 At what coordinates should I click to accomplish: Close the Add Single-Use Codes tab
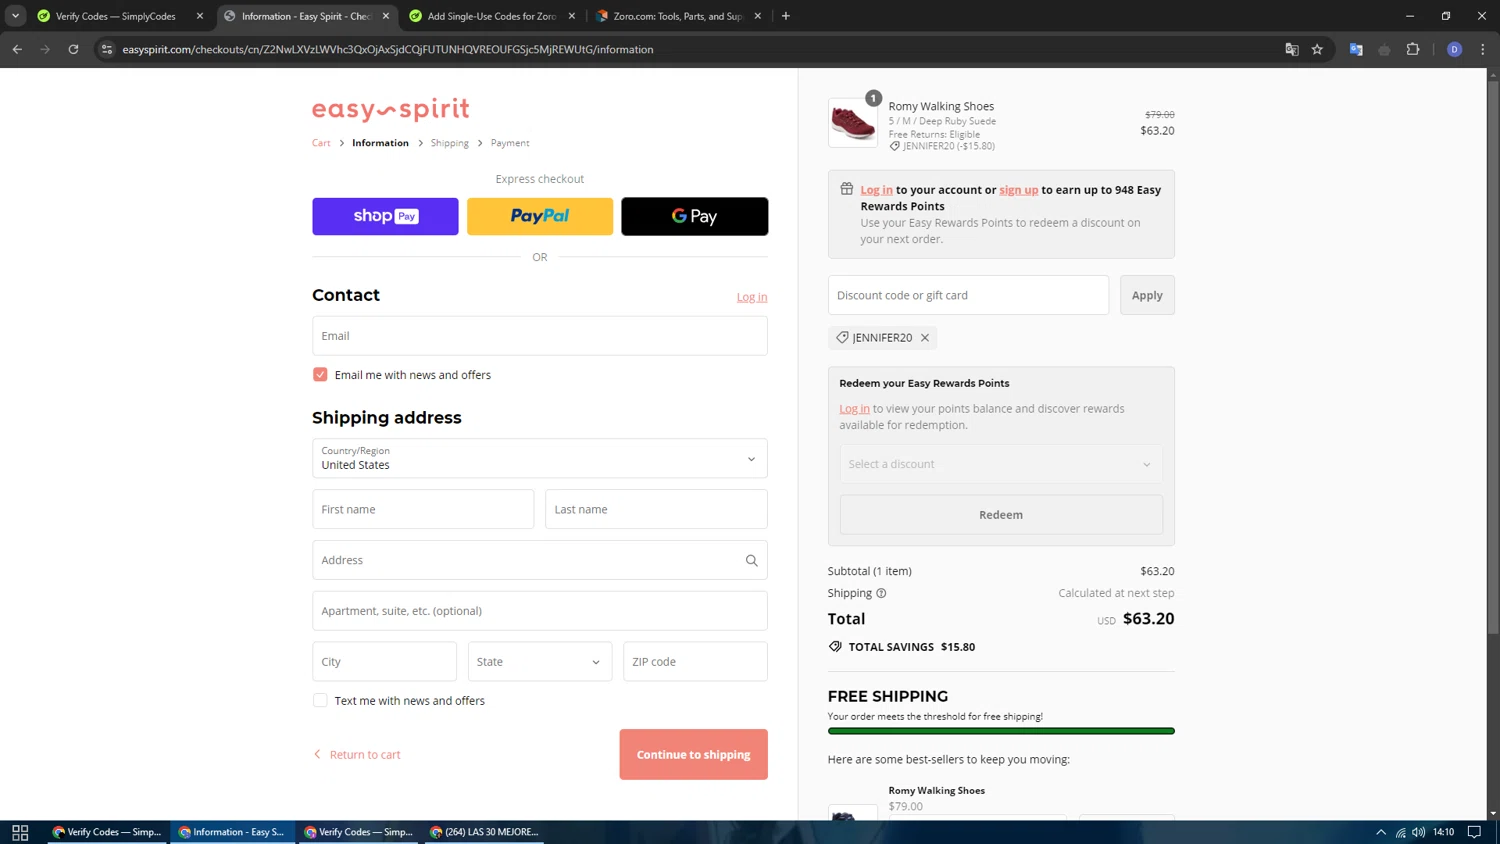coord(572,16)
